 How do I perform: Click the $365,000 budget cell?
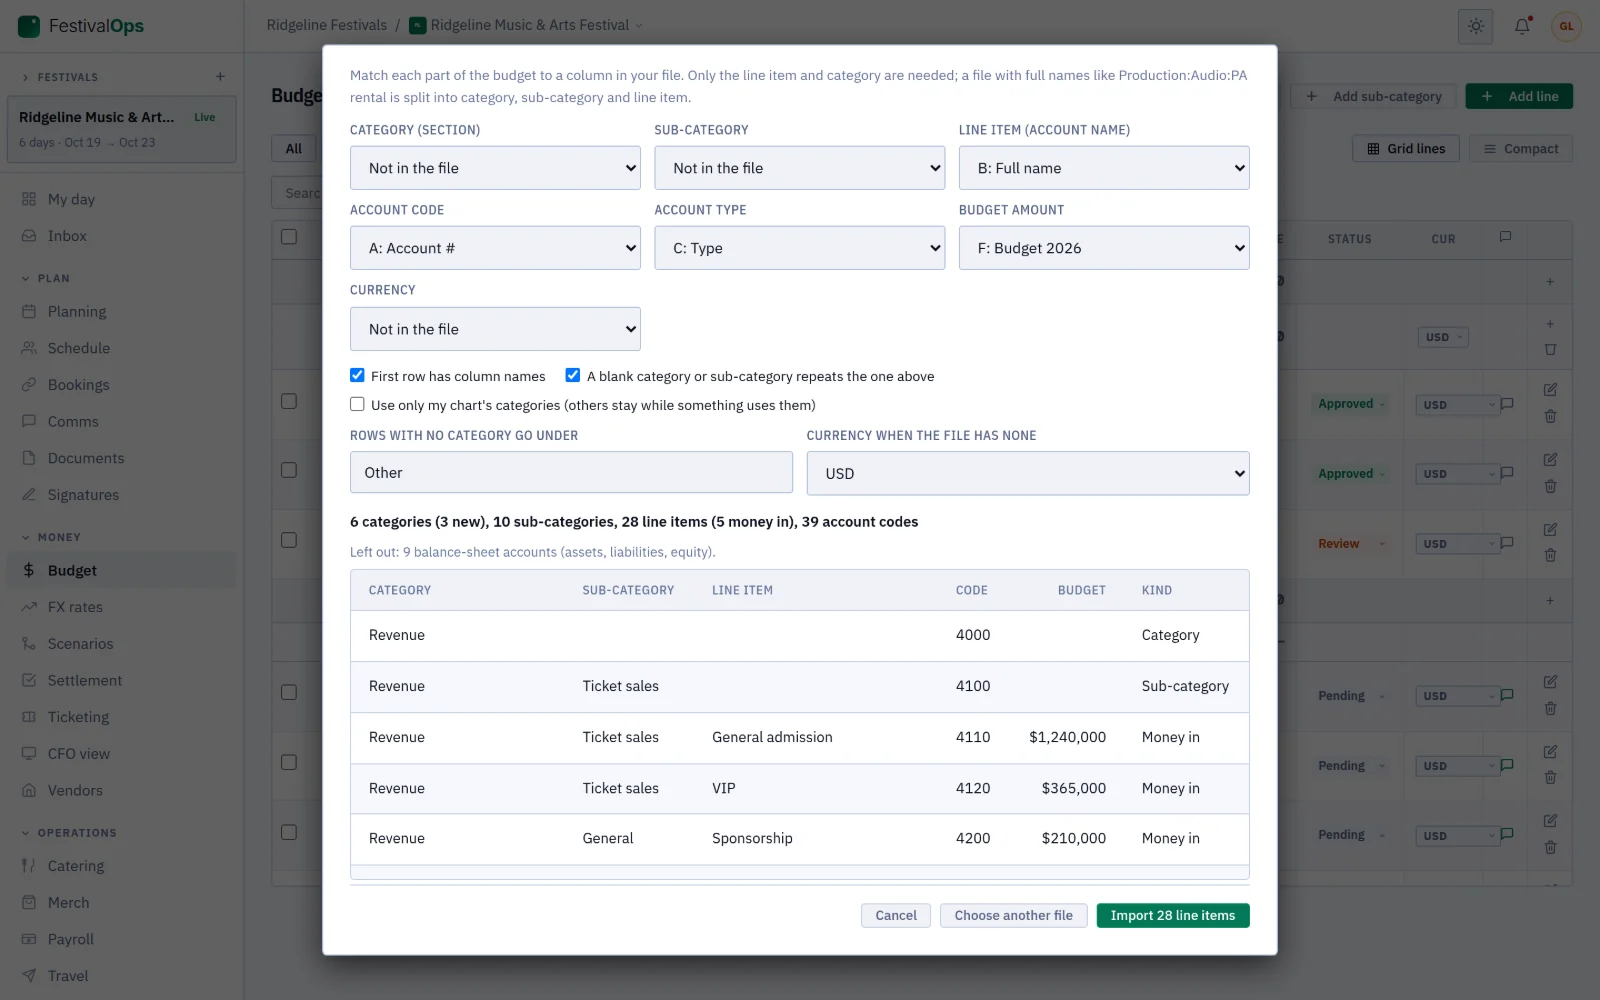(x=1074, y=788)
